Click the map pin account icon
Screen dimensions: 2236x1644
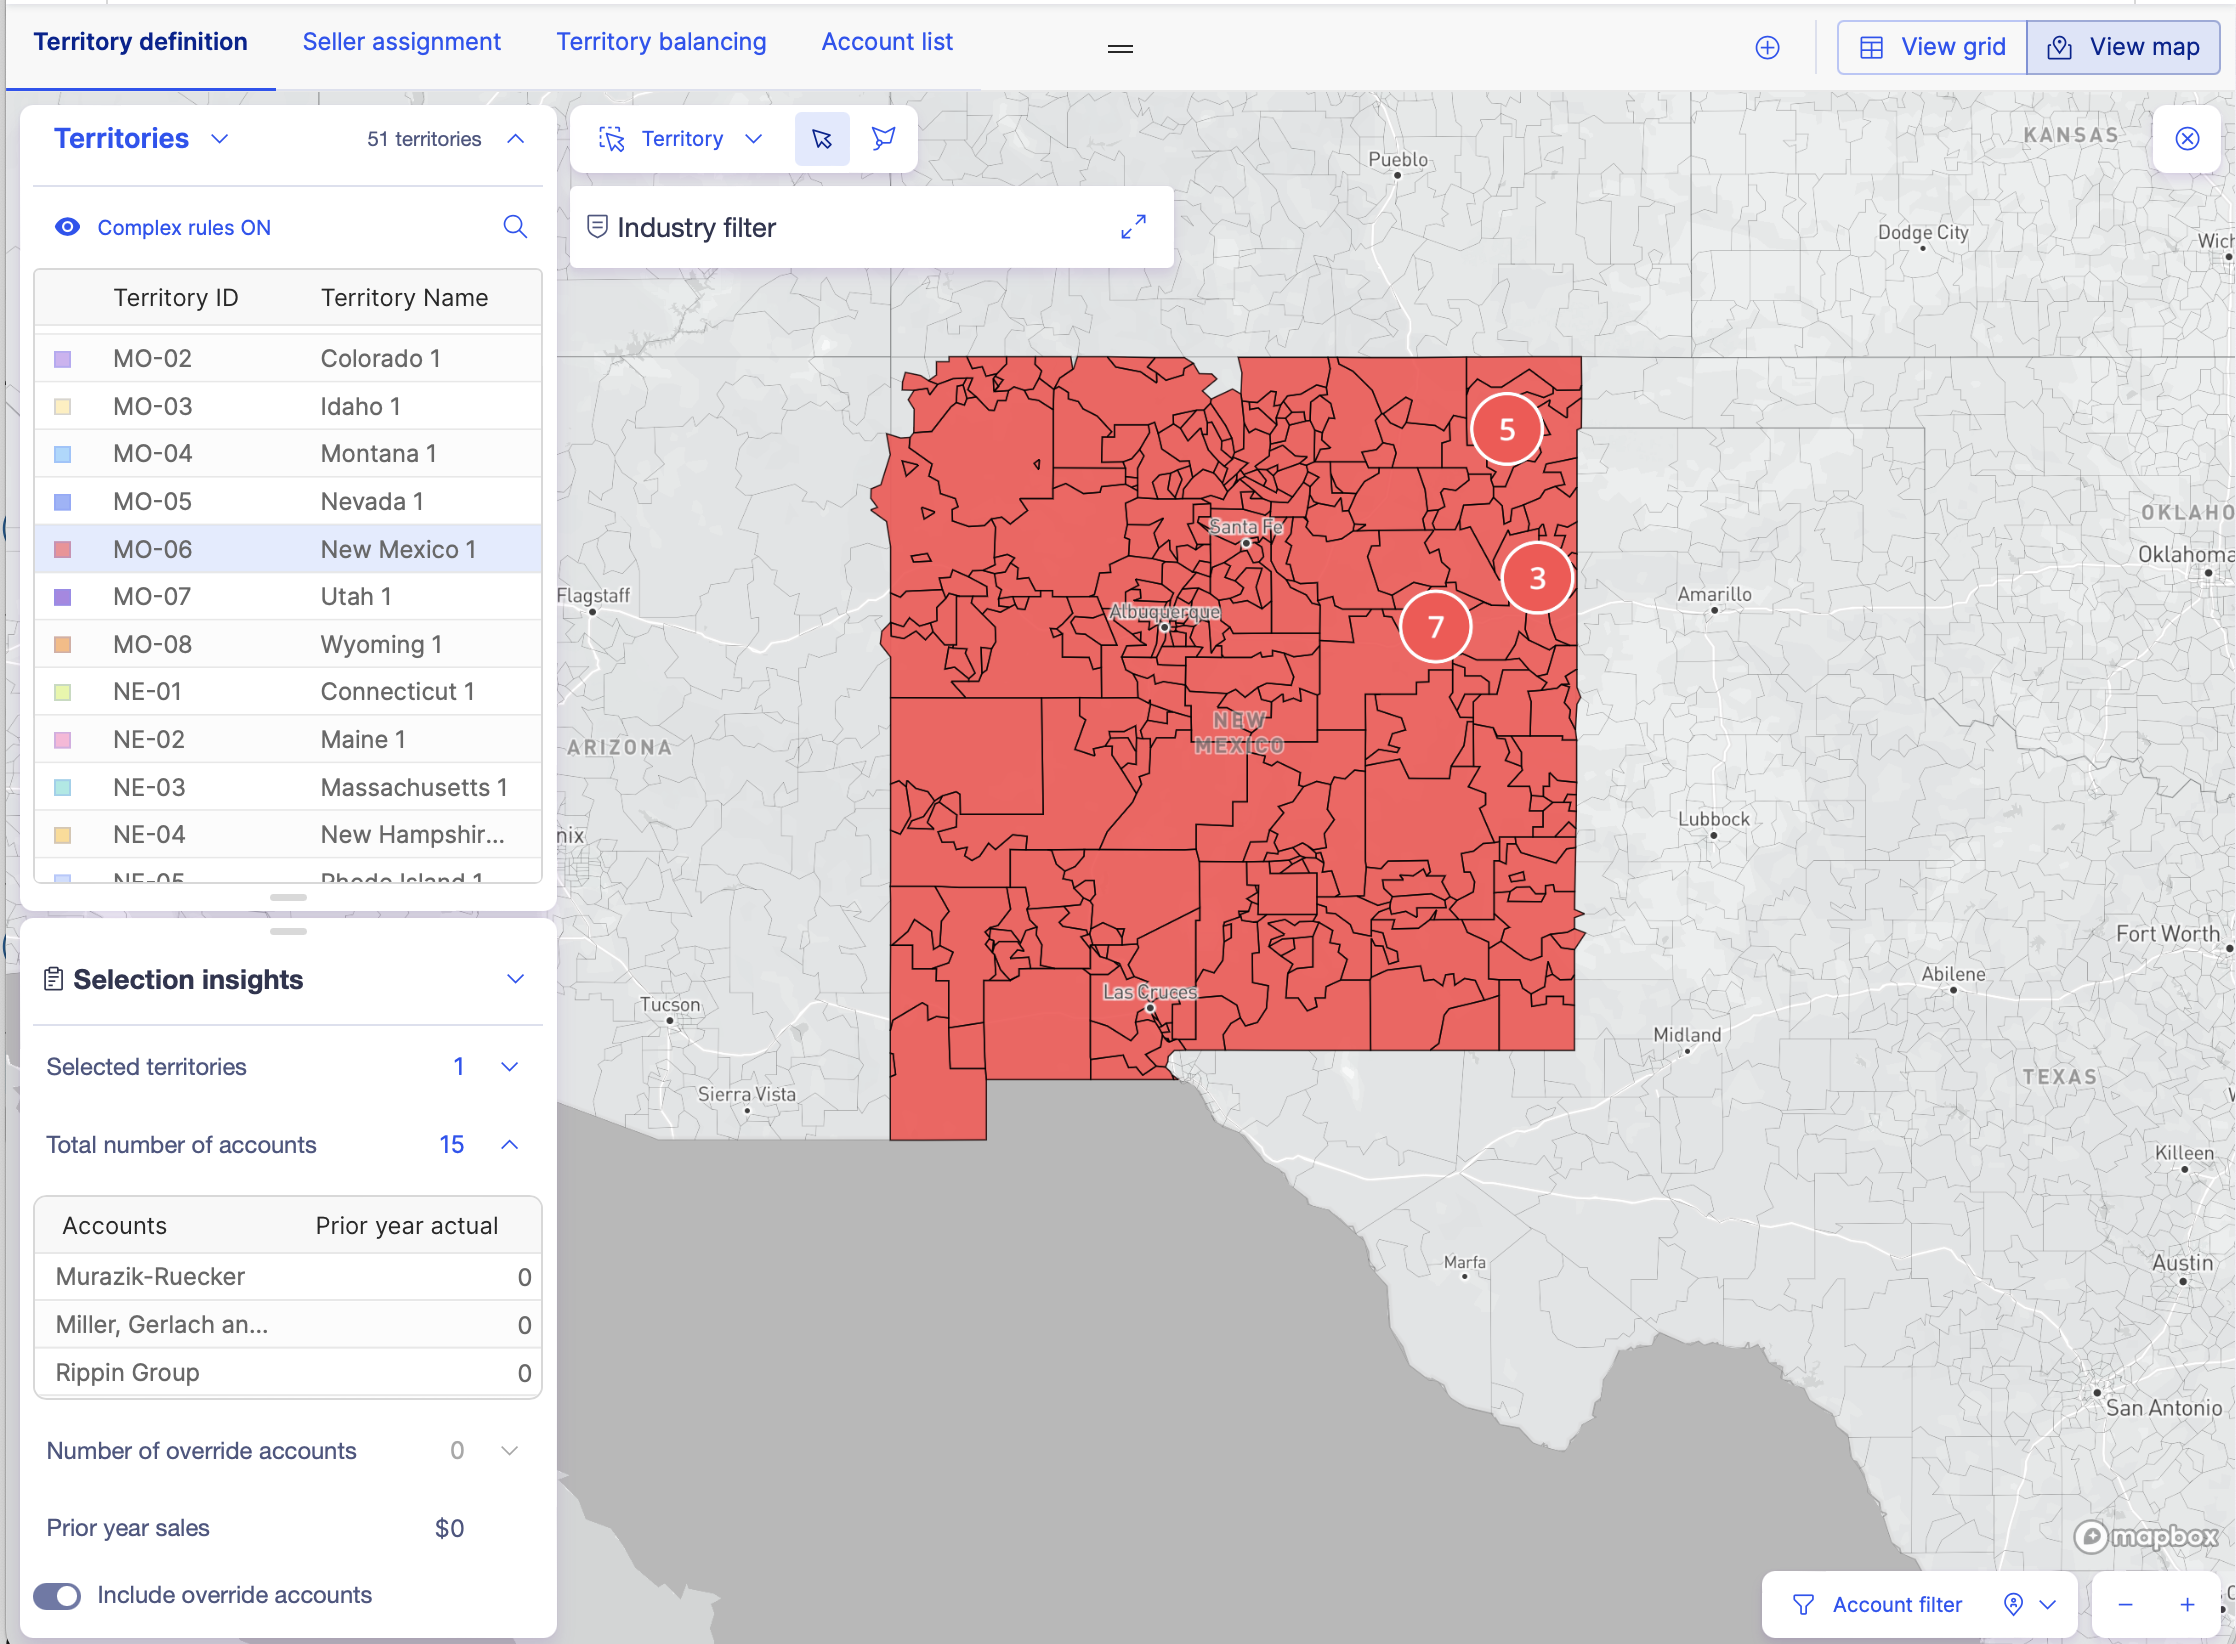click(2013, 1604)
